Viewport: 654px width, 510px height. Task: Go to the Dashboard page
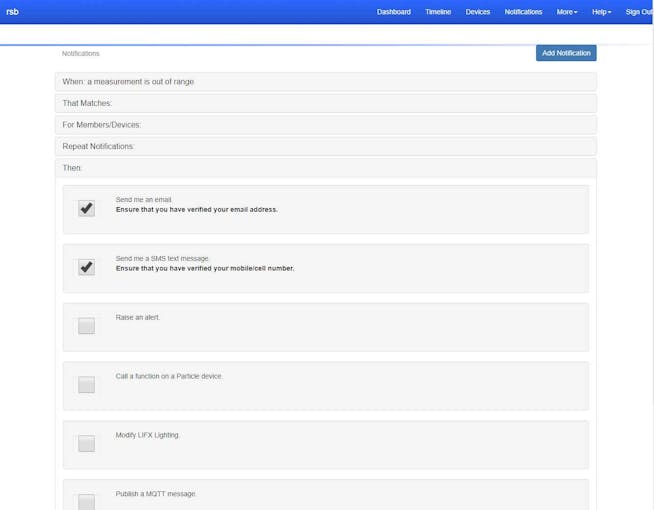tap(394, 12)
